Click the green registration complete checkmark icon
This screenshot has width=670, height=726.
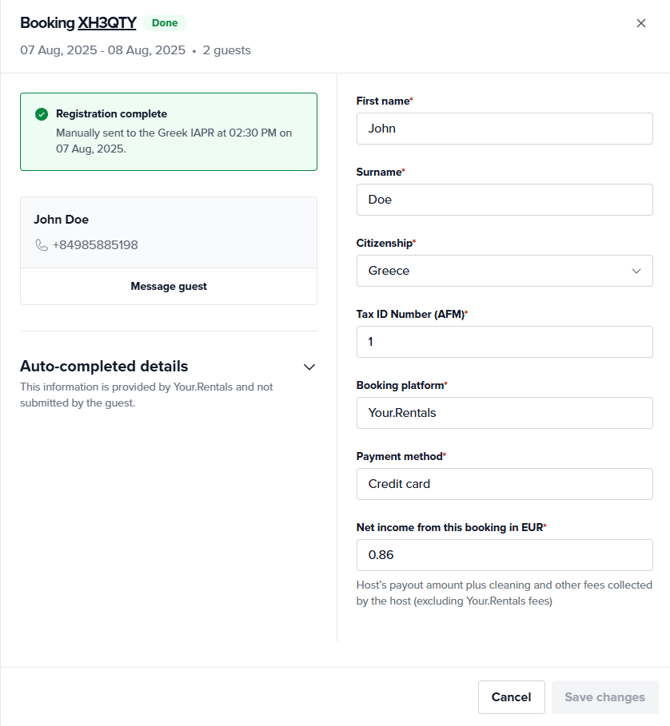41,114
